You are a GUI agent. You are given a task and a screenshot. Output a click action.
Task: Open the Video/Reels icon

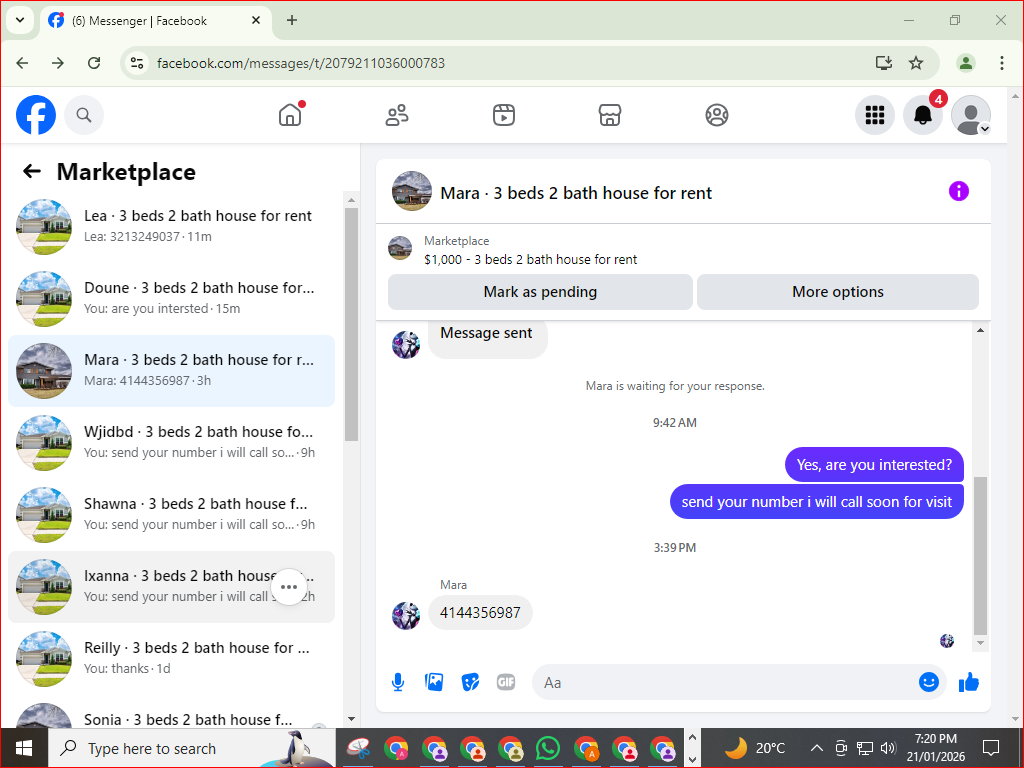[504, 115]
